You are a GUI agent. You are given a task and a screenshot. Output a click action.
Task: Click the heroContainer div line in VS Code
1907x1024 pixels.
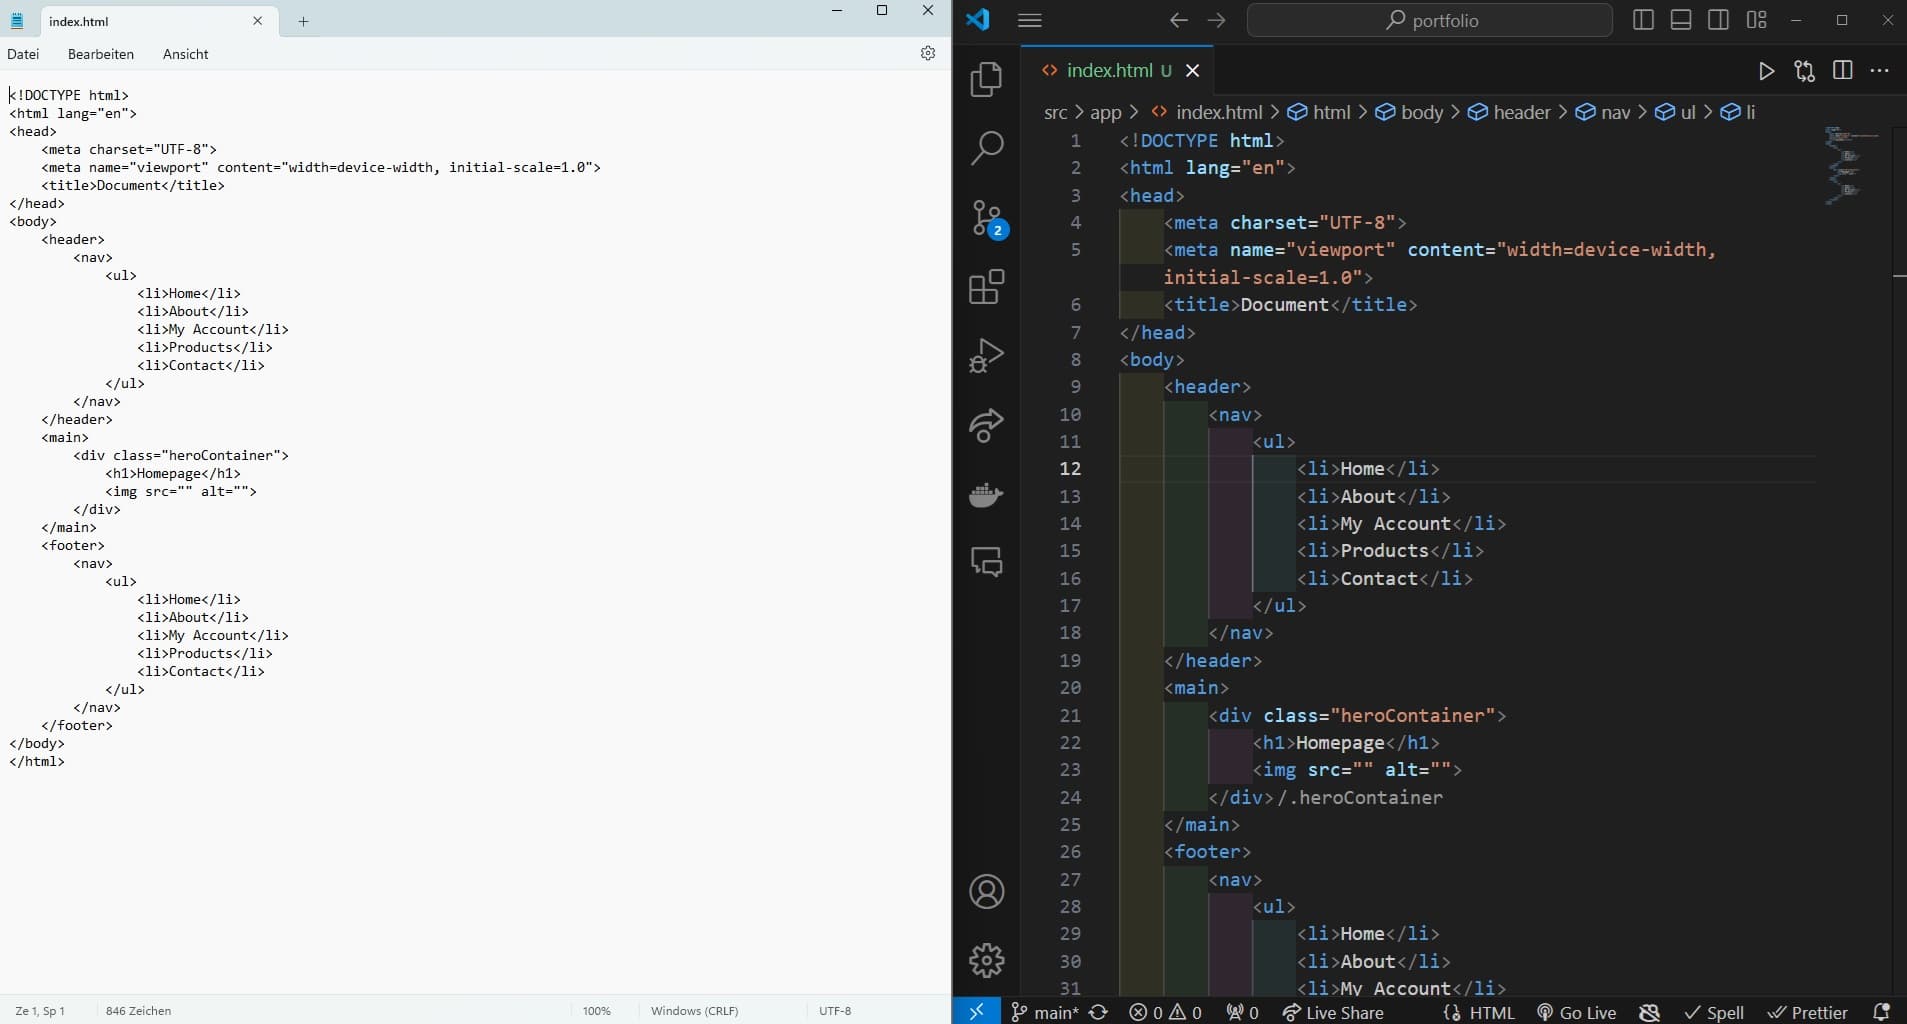point(1357,715)
